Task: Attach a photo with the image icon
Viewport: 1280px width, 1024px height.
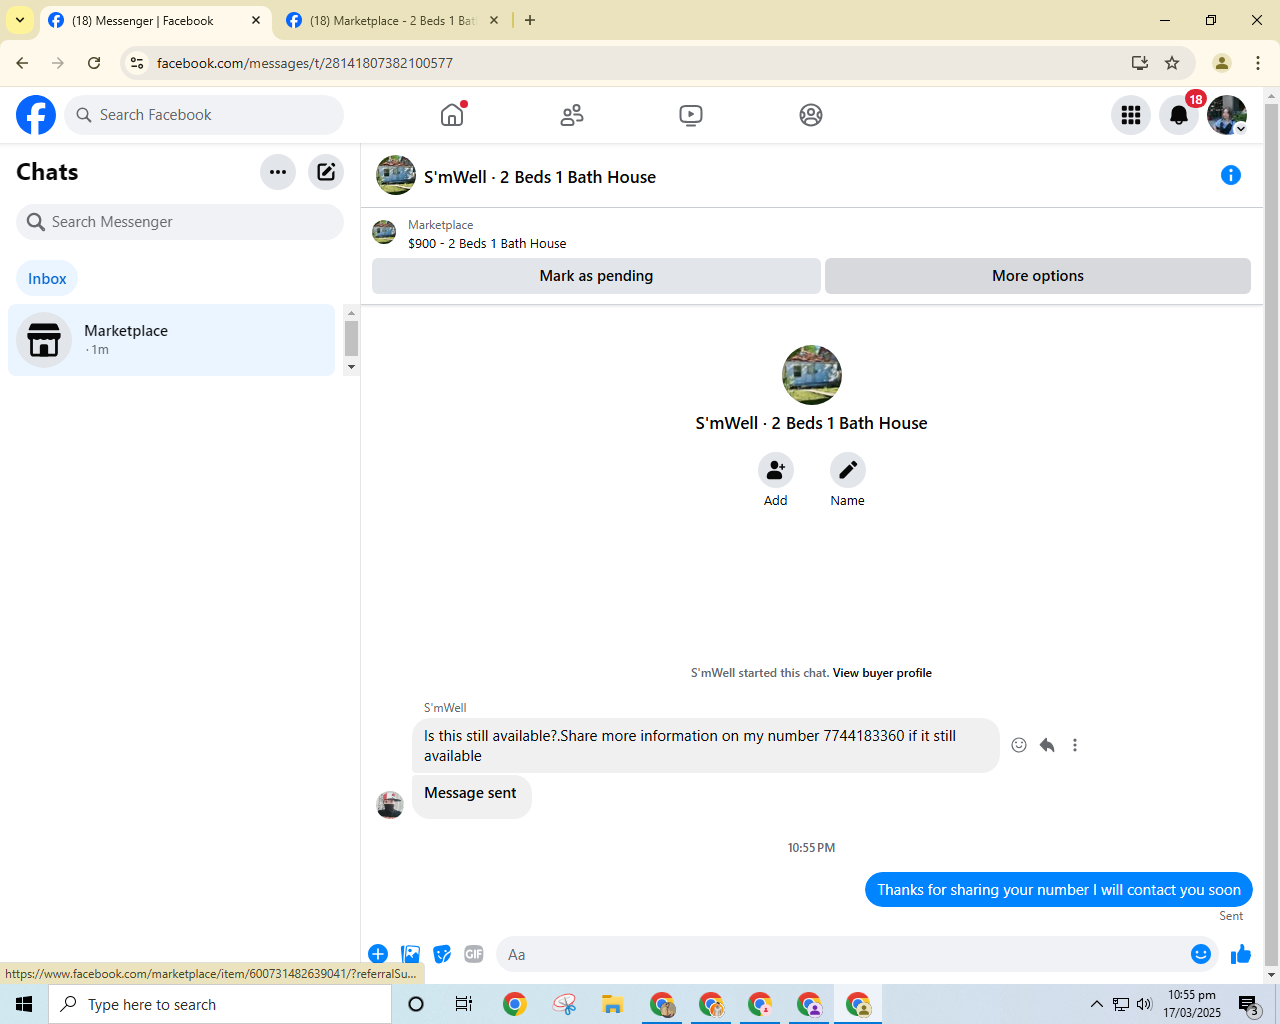Action: (411, 954)
